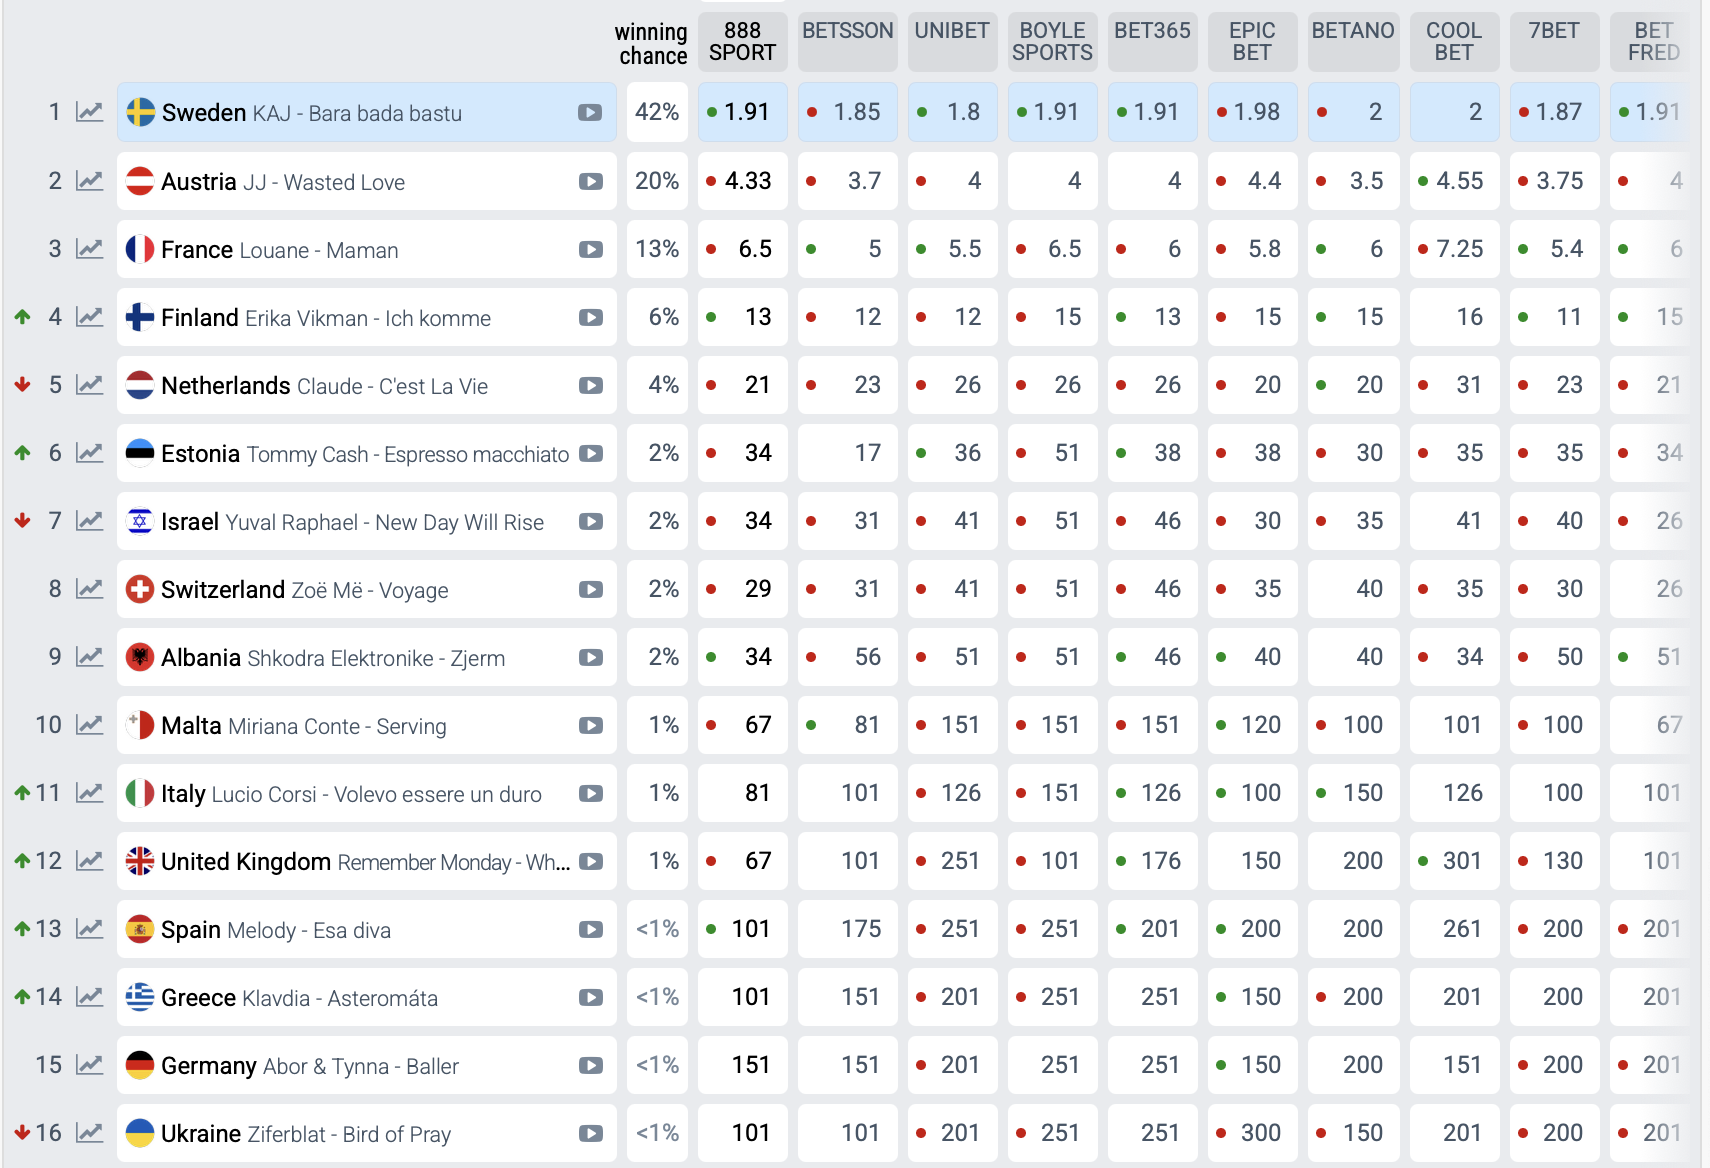Open chart icon for Albania row
The height and width of the screenshot is (1168, 1710).
(90, 657)
